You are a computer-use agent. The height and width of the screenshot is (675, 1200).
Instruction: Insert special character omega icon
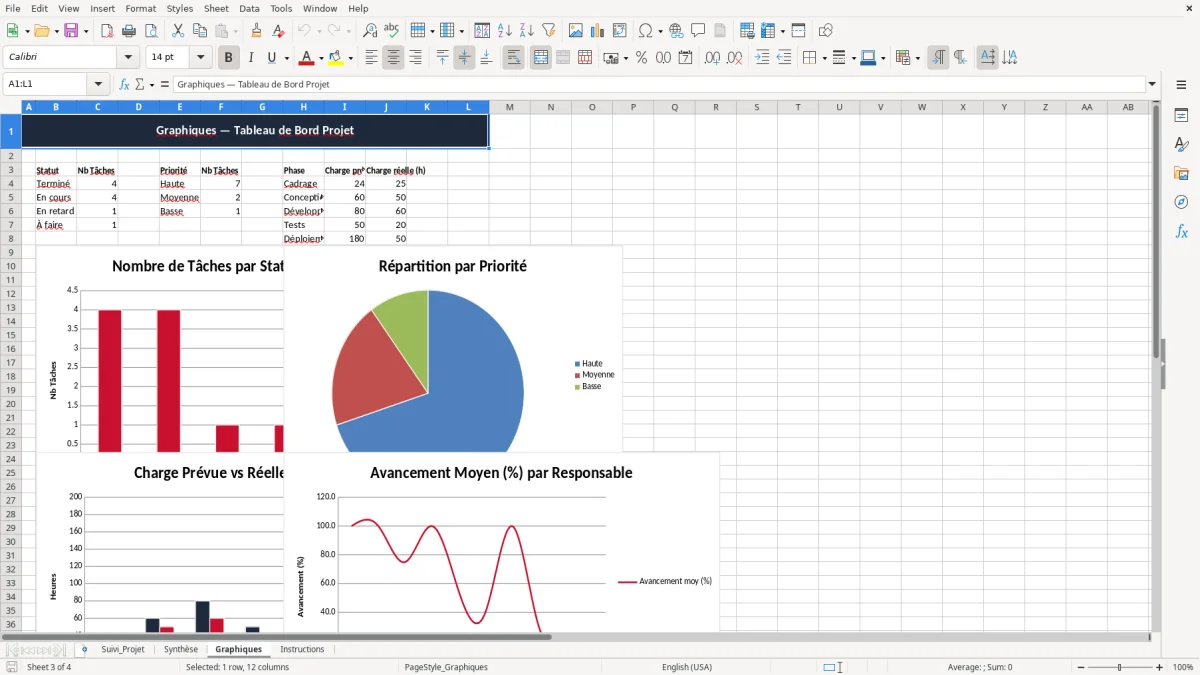click(645, 31)
